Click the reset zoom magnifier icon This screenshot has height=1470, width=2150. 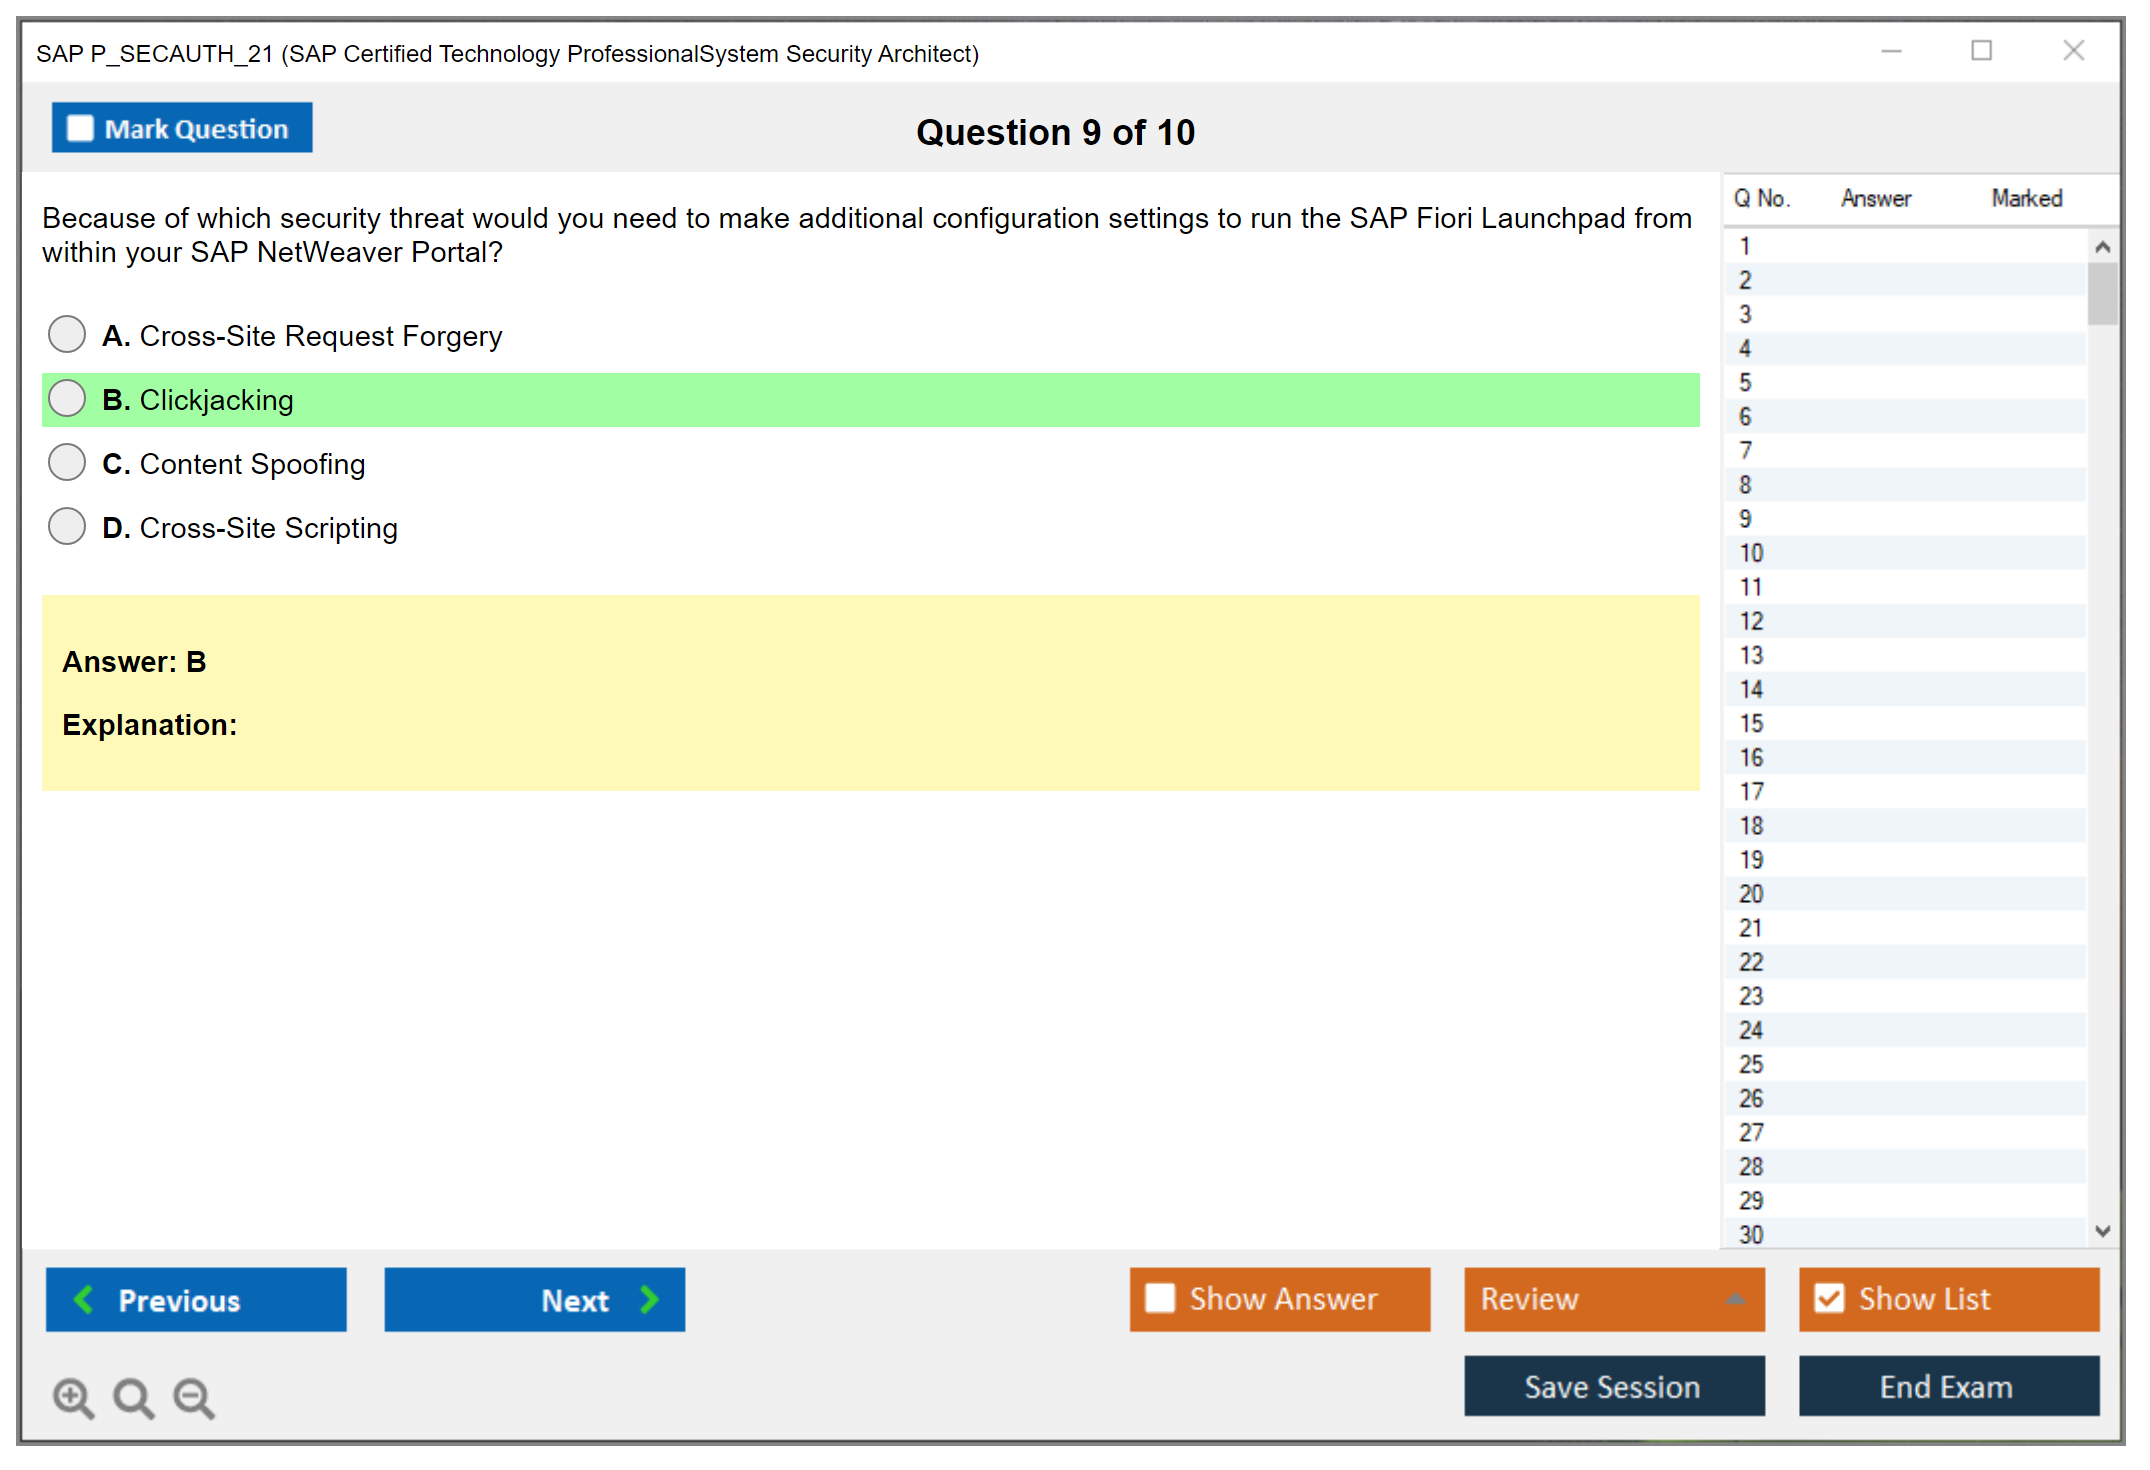tap(133, 1397)
